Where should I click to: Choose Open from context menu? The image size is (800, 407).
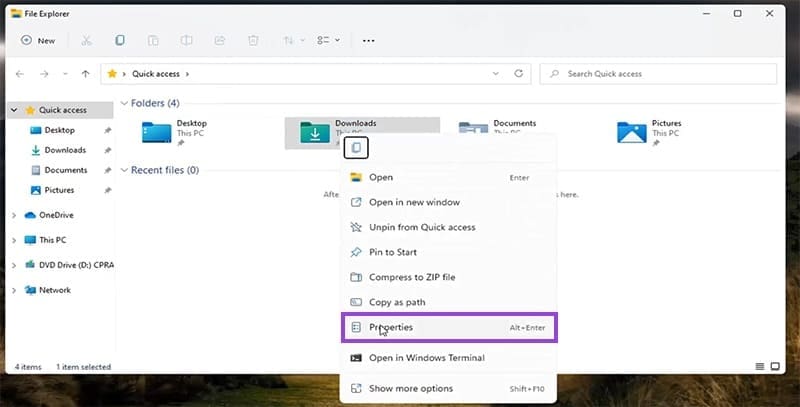click(x=448, y=177)
